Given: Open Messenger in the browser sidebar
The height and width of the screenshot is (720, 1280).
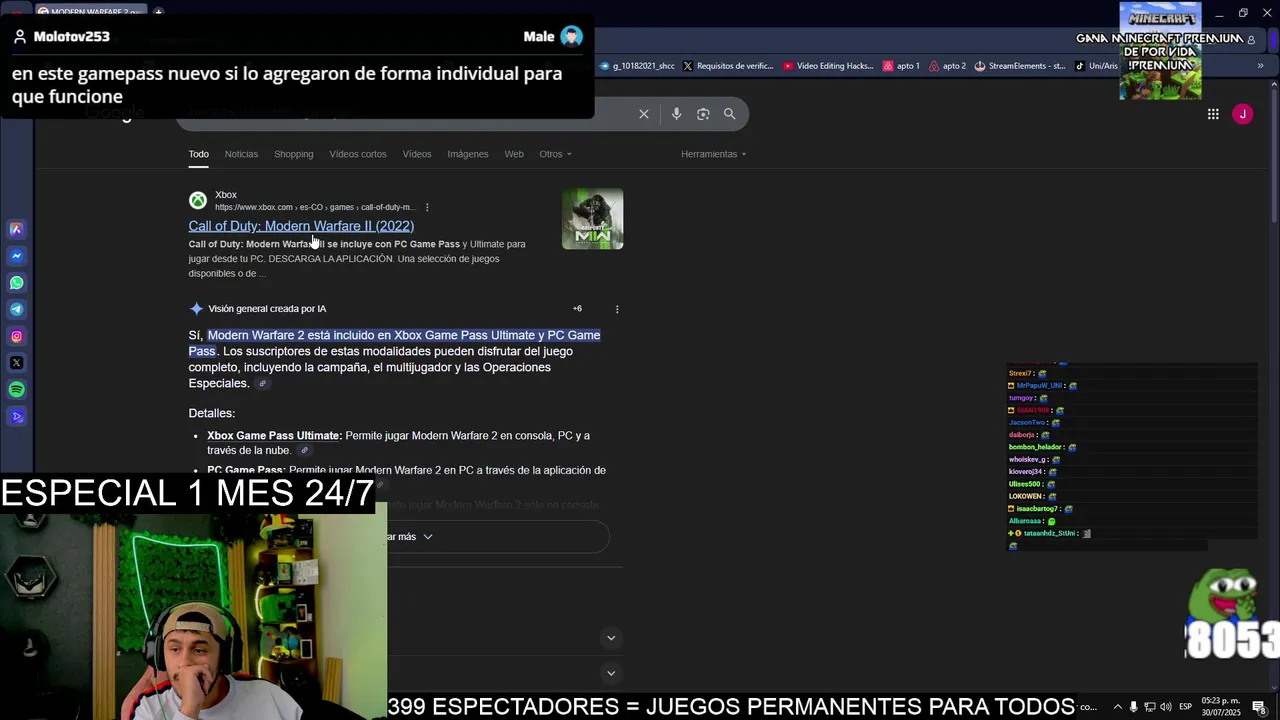Looking at the screenshot, I should (16, 256).
